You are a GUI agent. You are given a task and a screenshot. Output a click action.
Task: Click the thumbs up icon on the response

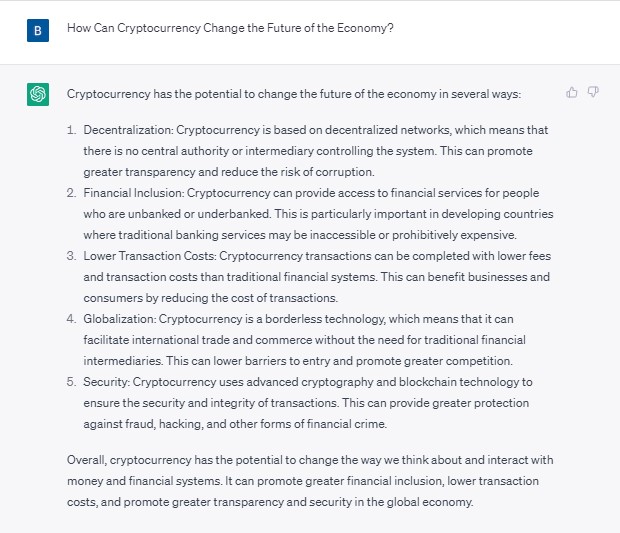(572, 93)
